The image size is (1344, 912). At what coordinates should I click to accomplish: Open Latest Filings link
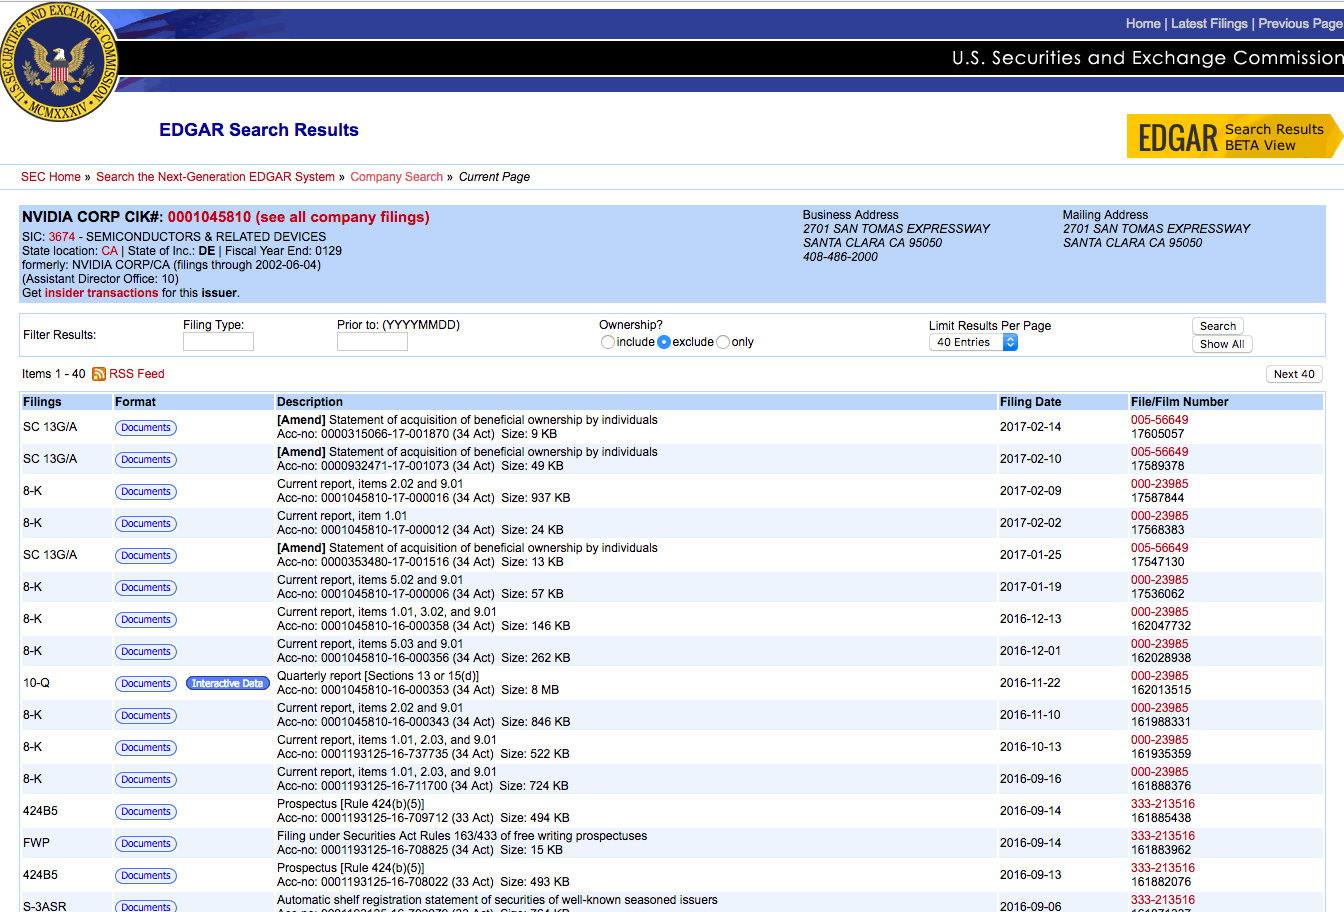(1209, 23)
